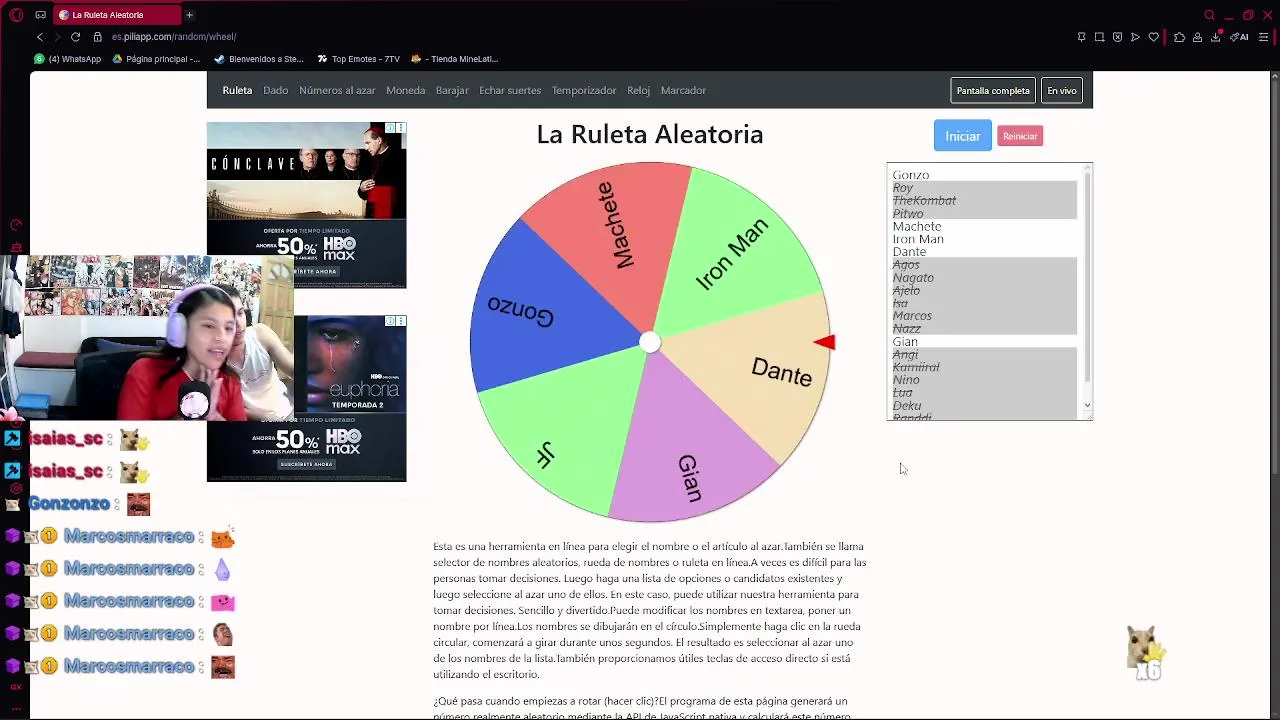Go back to the previous page
Screen dimensions: 1280x720
click(x=40, y=37)
